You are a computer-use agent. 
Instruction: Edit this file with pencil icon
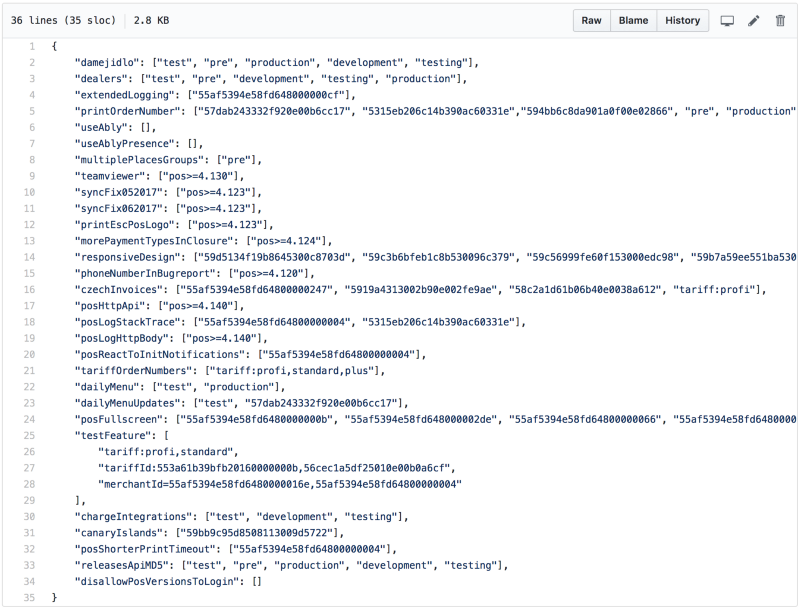754,21
